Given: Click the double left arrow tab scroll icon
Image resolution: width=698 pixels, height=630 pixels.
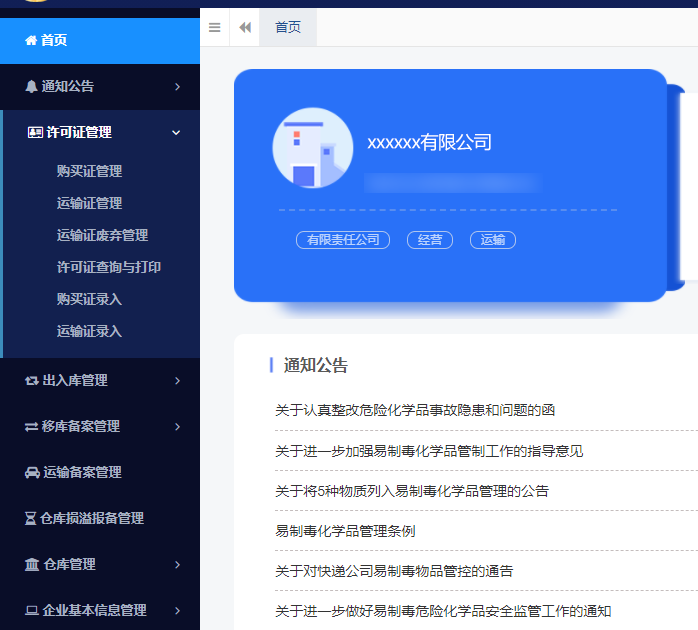Looking at the screenshot, I should (x=245, y=28).
